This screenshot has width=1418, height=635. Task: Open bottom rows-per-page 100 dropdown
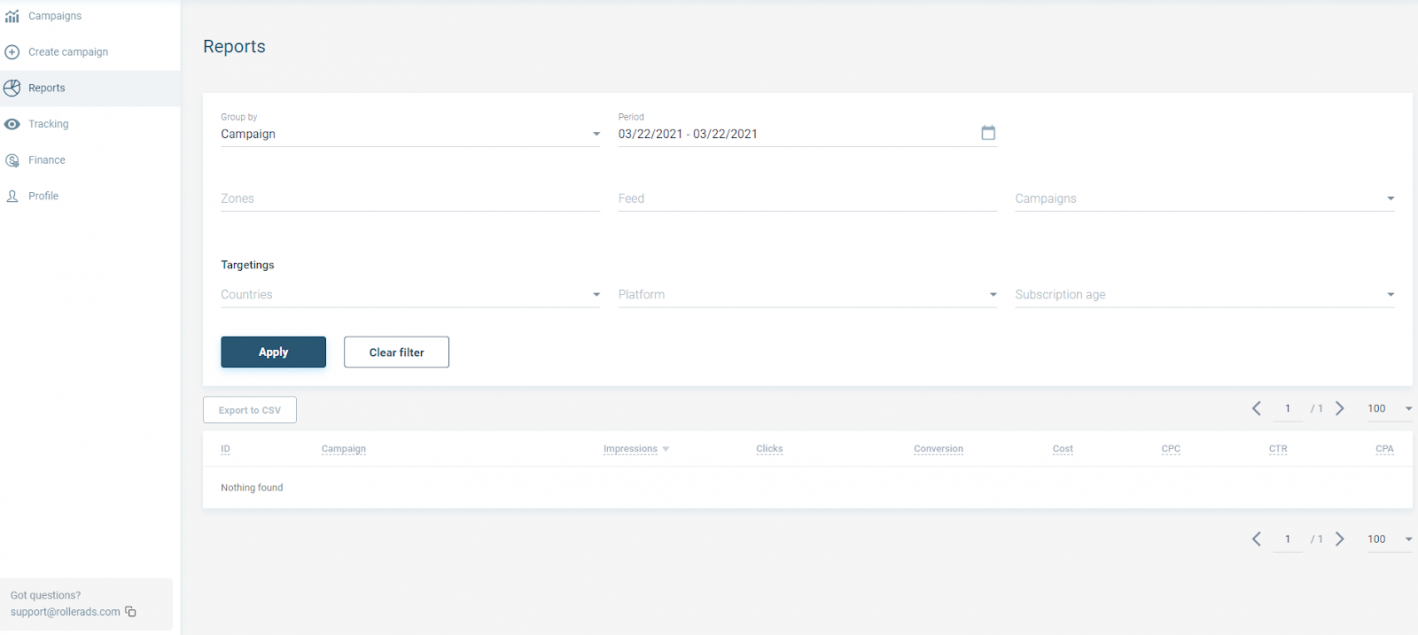coord(1390,539)
